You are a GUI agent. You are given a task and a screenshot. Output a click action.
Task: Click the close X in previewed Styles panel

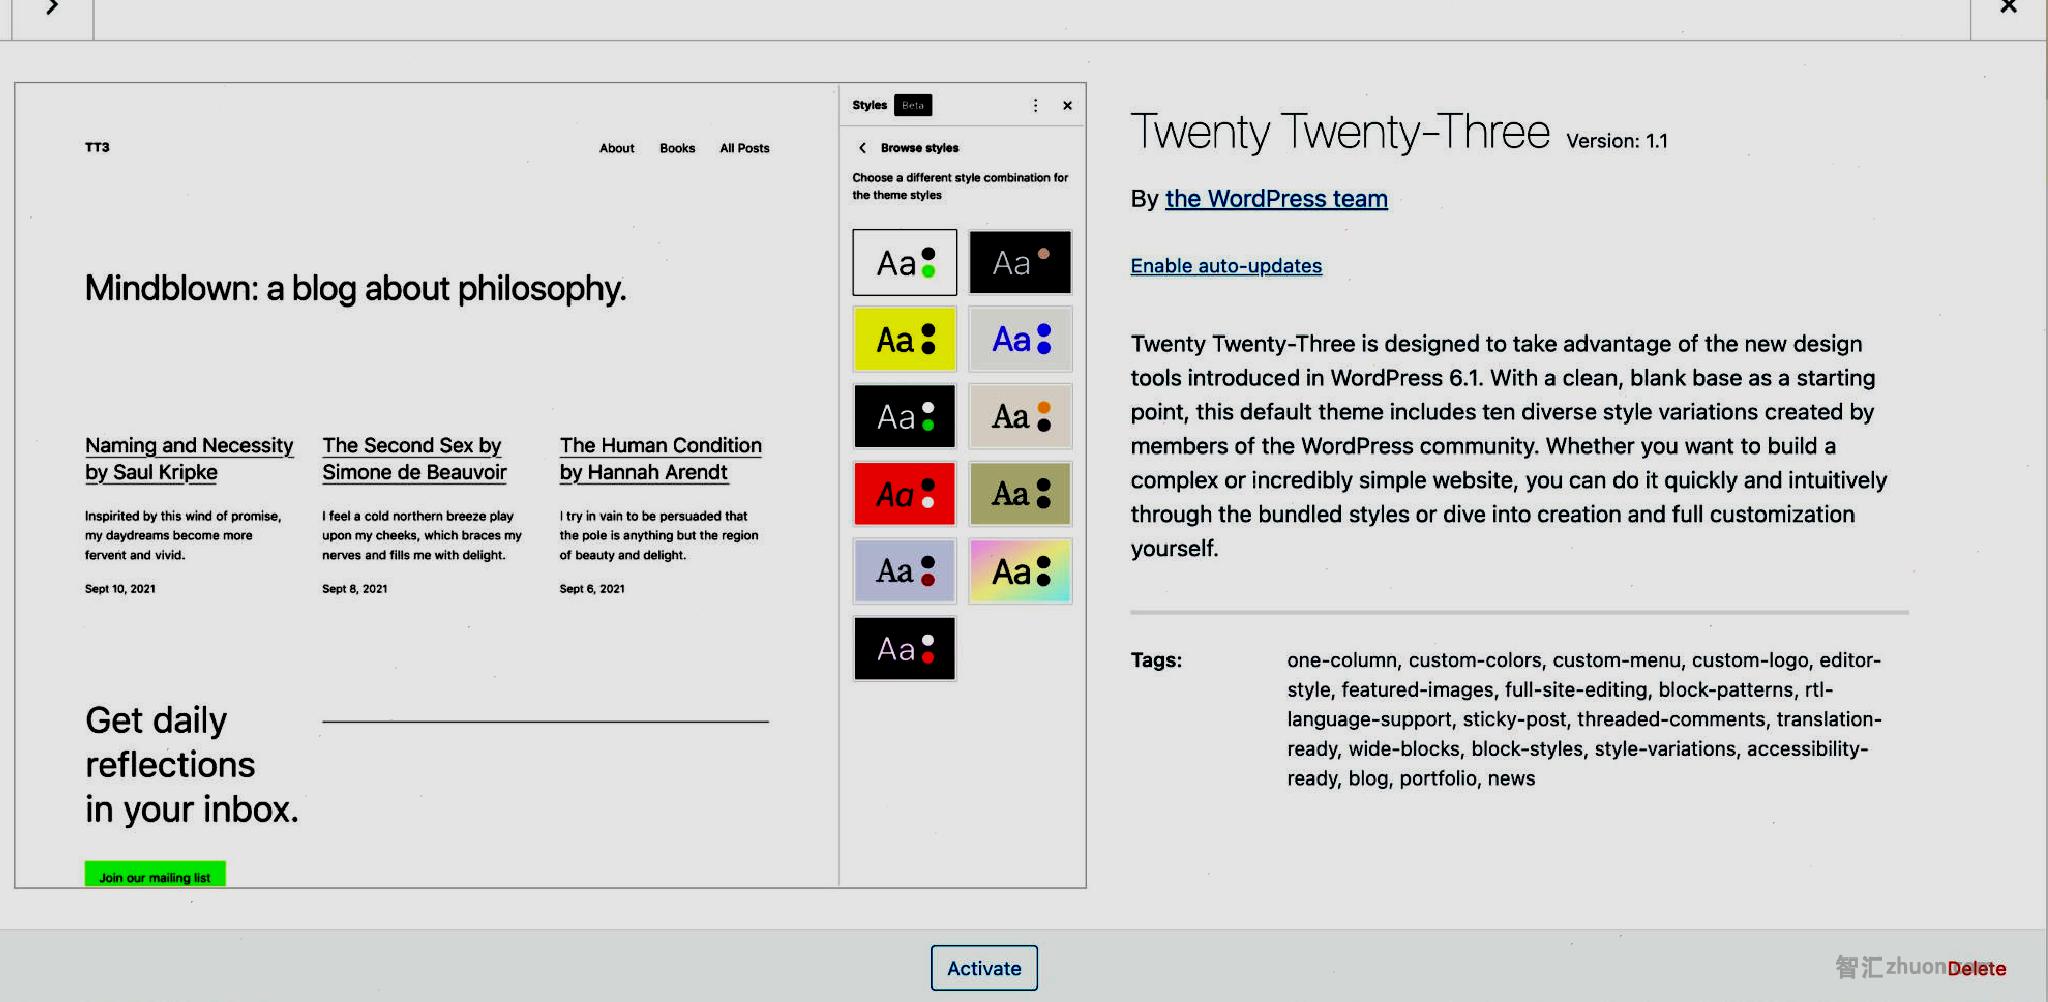[x=1067, y=105]
